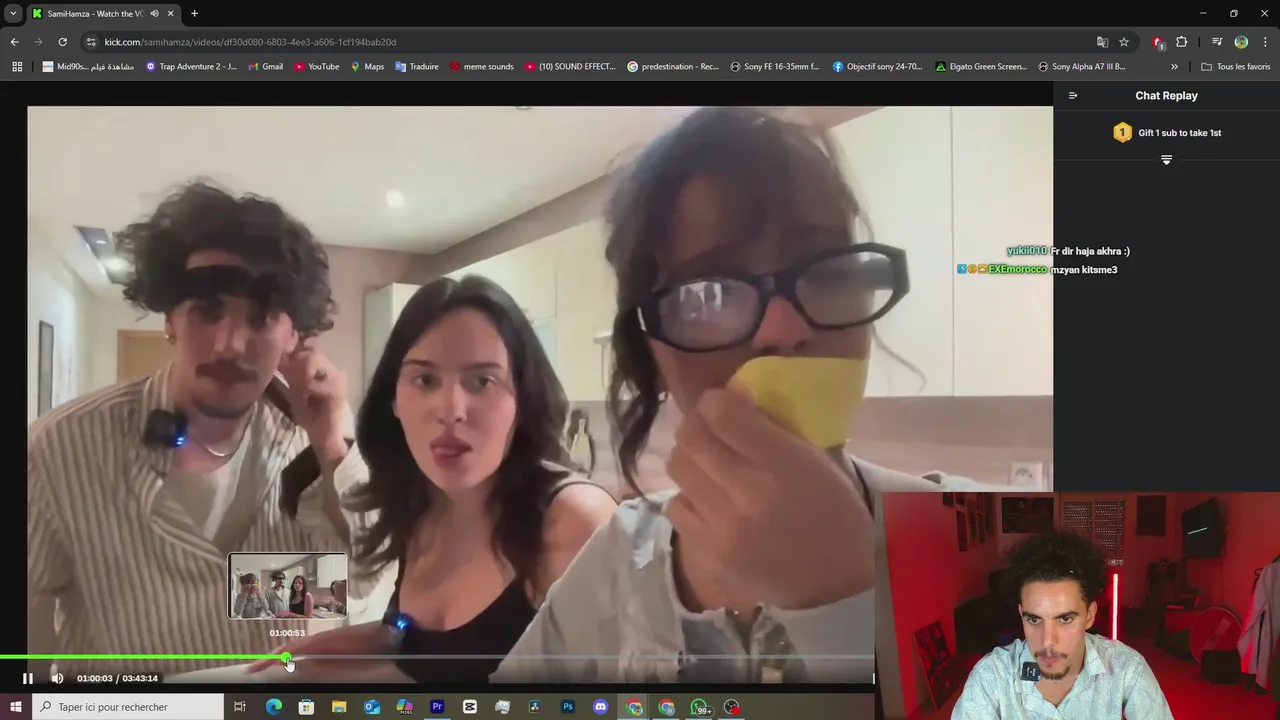Open the apps grid in bookmarks bar

point(17,67)
